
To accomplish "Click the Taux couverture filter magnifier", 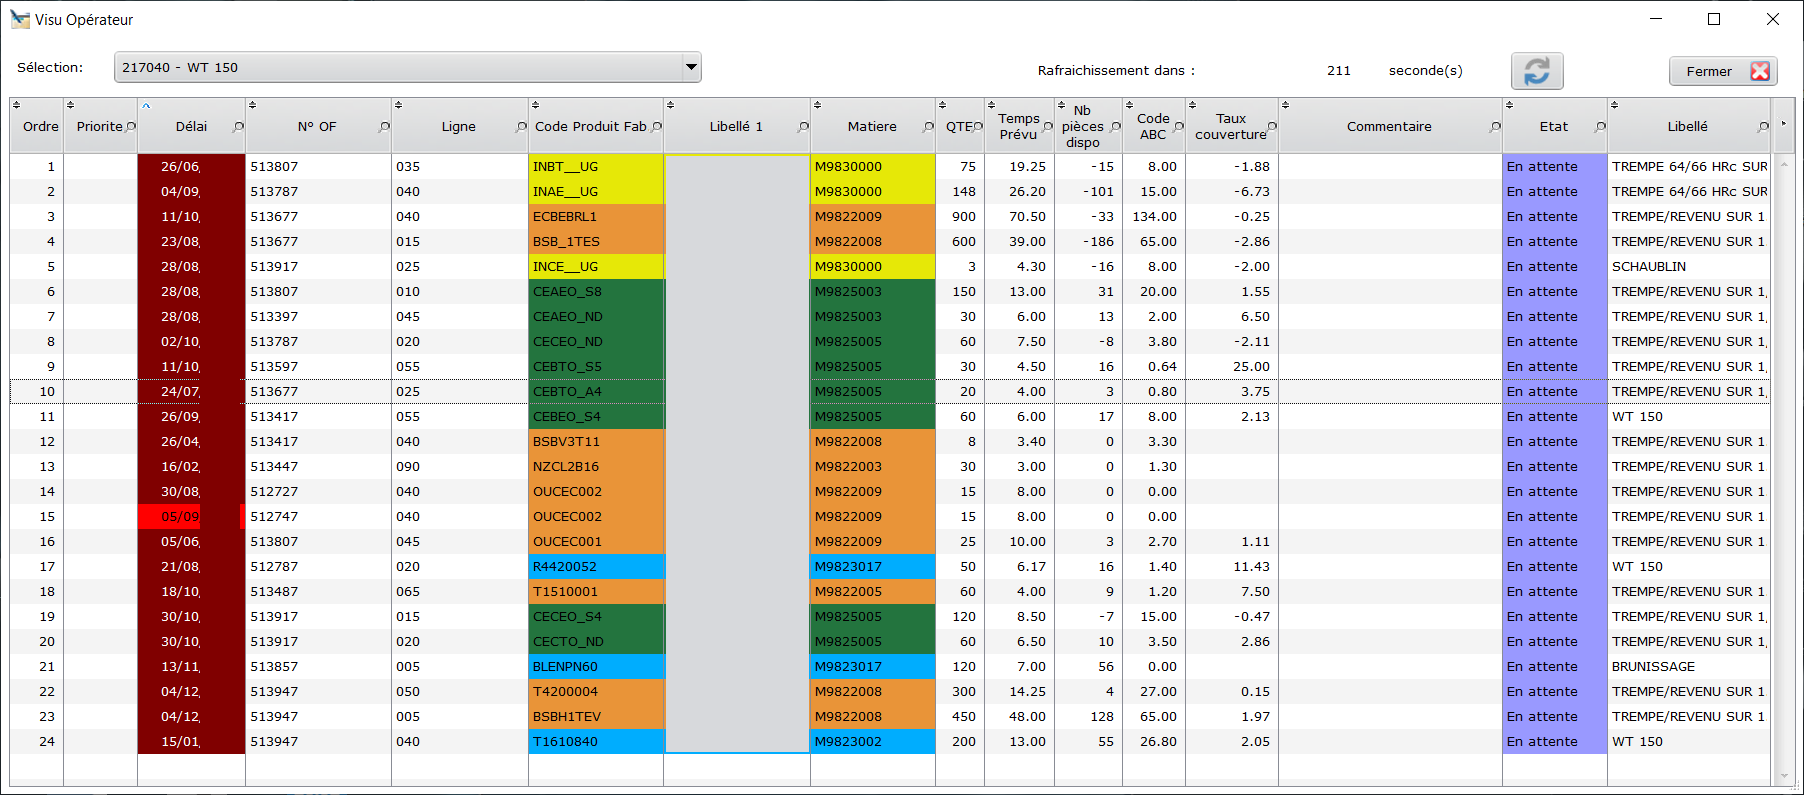I will [x=1272, y=127].
